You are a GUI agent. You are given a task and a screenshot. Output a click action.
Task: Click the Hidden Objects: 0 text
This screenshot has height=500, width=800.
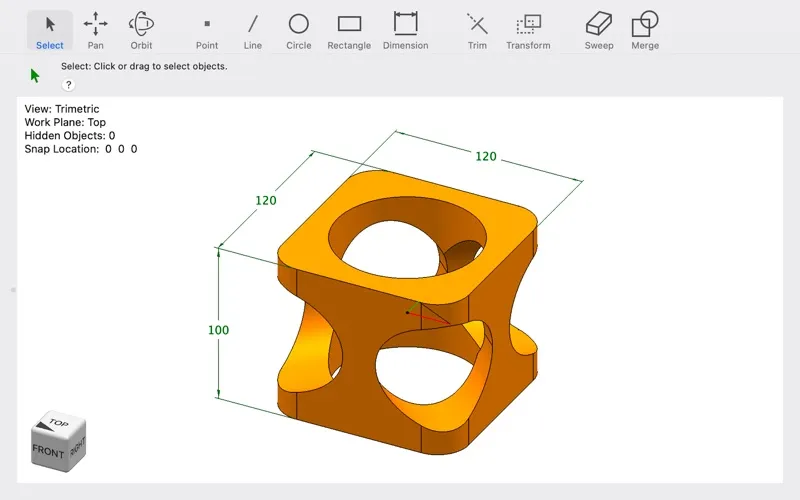(x=69, y=135)
